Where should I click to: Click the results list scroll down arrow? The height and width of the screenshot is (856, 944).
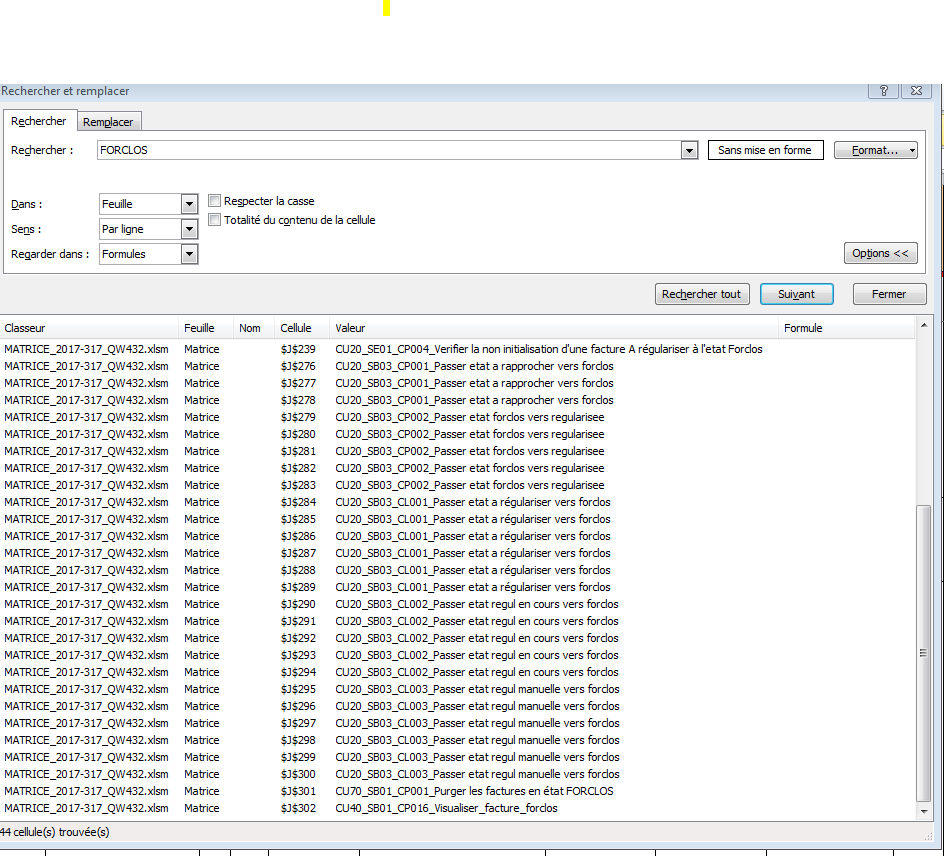click(x=924, y=812)
